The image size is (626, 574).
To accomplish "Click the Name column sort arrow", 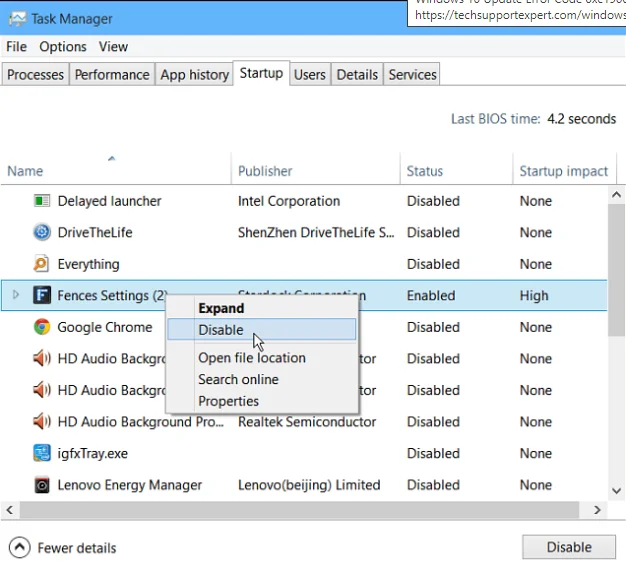I will click(x=112, y=158).
